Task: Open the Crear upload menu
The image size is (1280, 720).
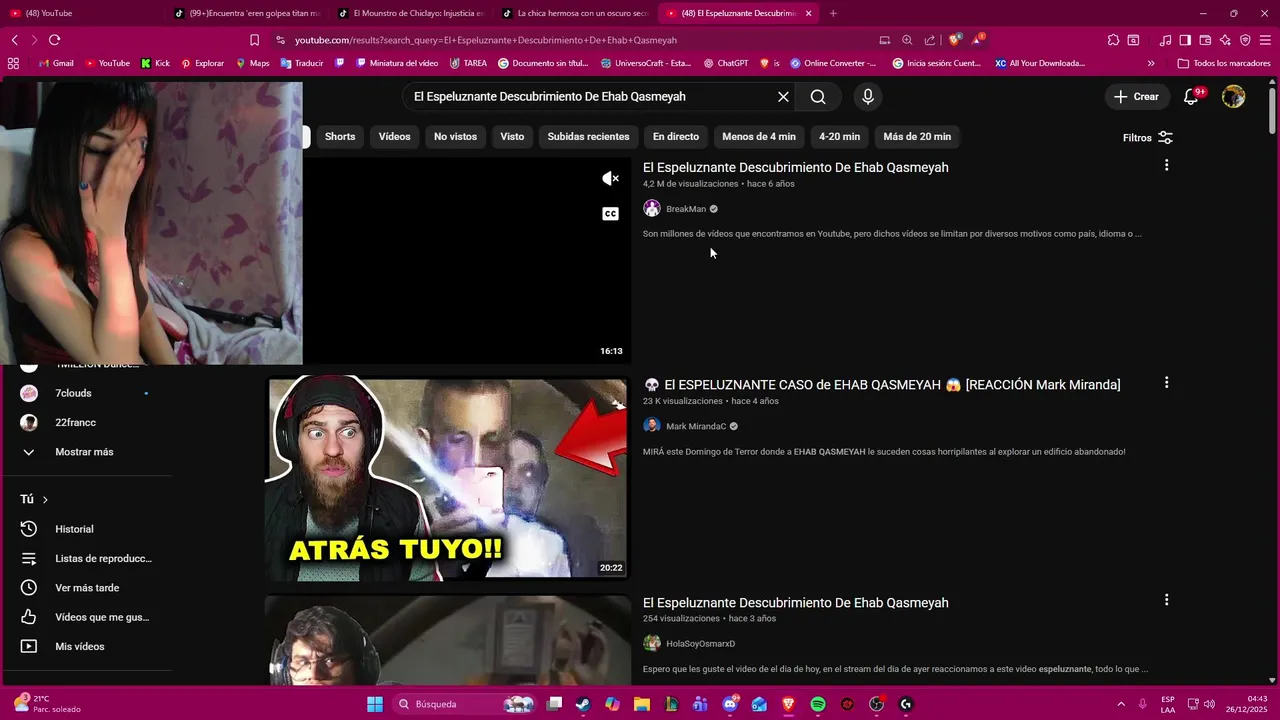Action: (x=1137, y=97)
